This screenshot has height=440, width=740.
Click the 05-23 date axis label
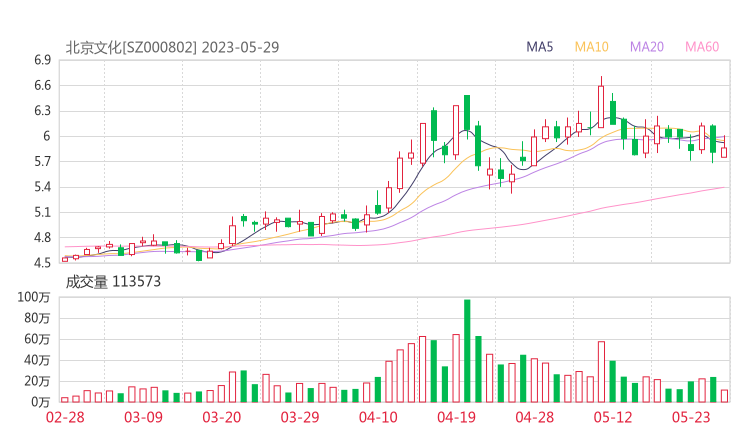pos(691,417)
